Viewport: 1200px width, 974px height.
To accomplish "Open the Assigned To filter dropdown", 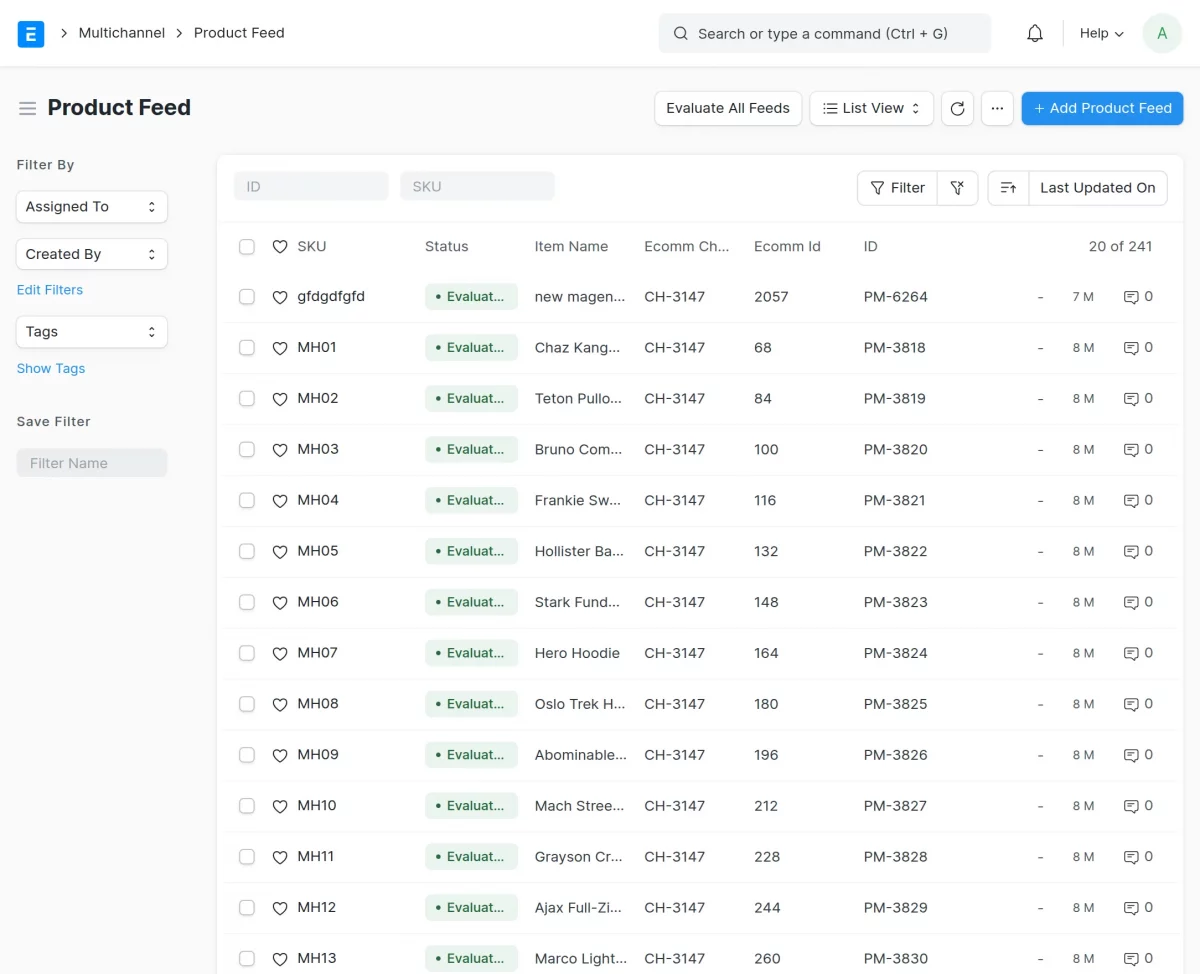I will click(x=91, y=207).
